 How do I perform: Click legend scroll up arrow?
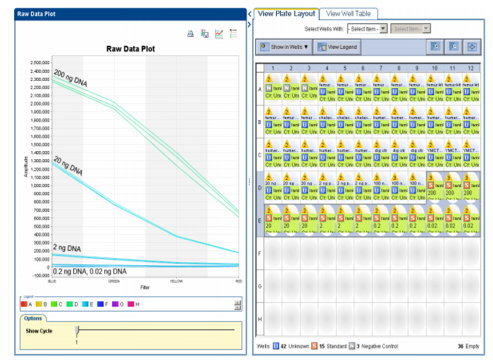[238, 303]
